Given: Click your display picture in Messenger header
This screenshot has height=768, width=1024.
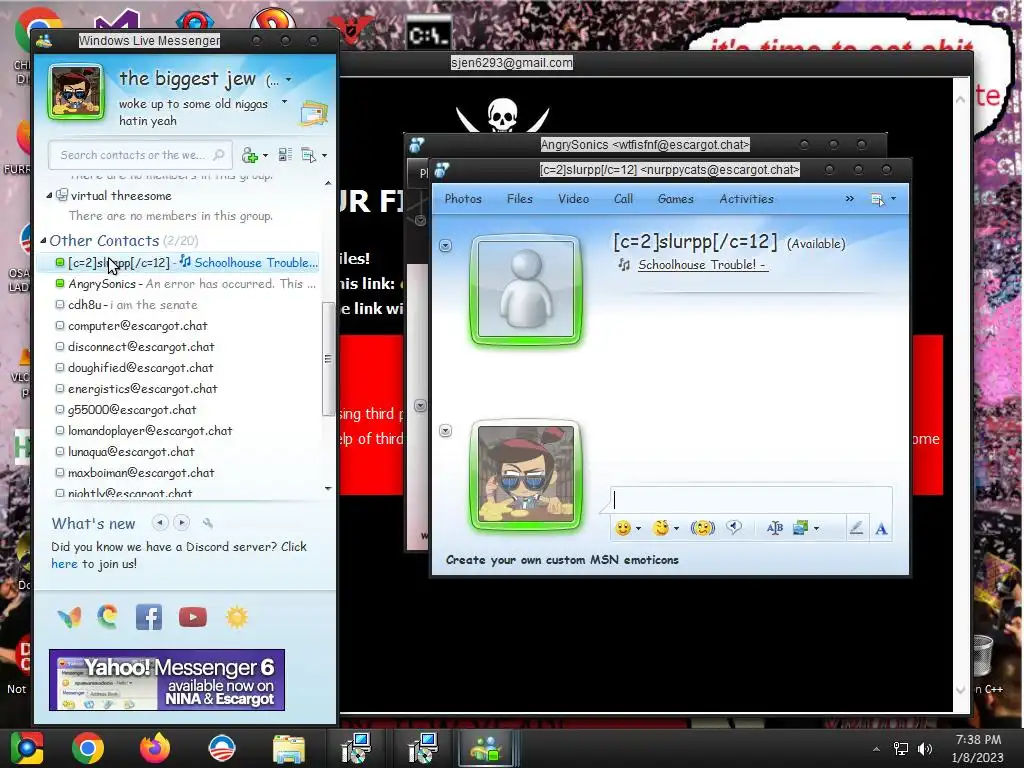Looking at the screenshot, I should [76, 92].
